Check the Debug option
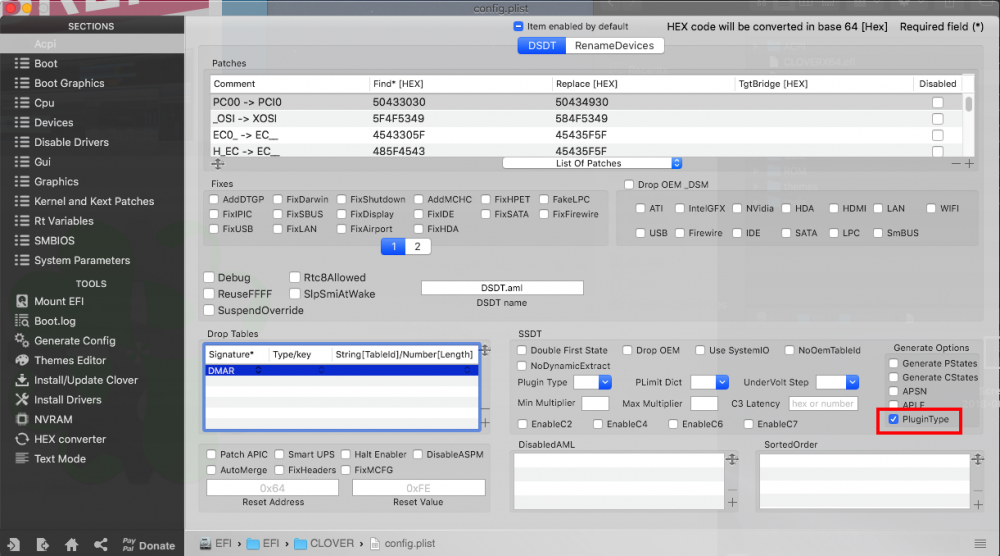The height and width of the screenshot is (556, 1000). pos(209,277)
